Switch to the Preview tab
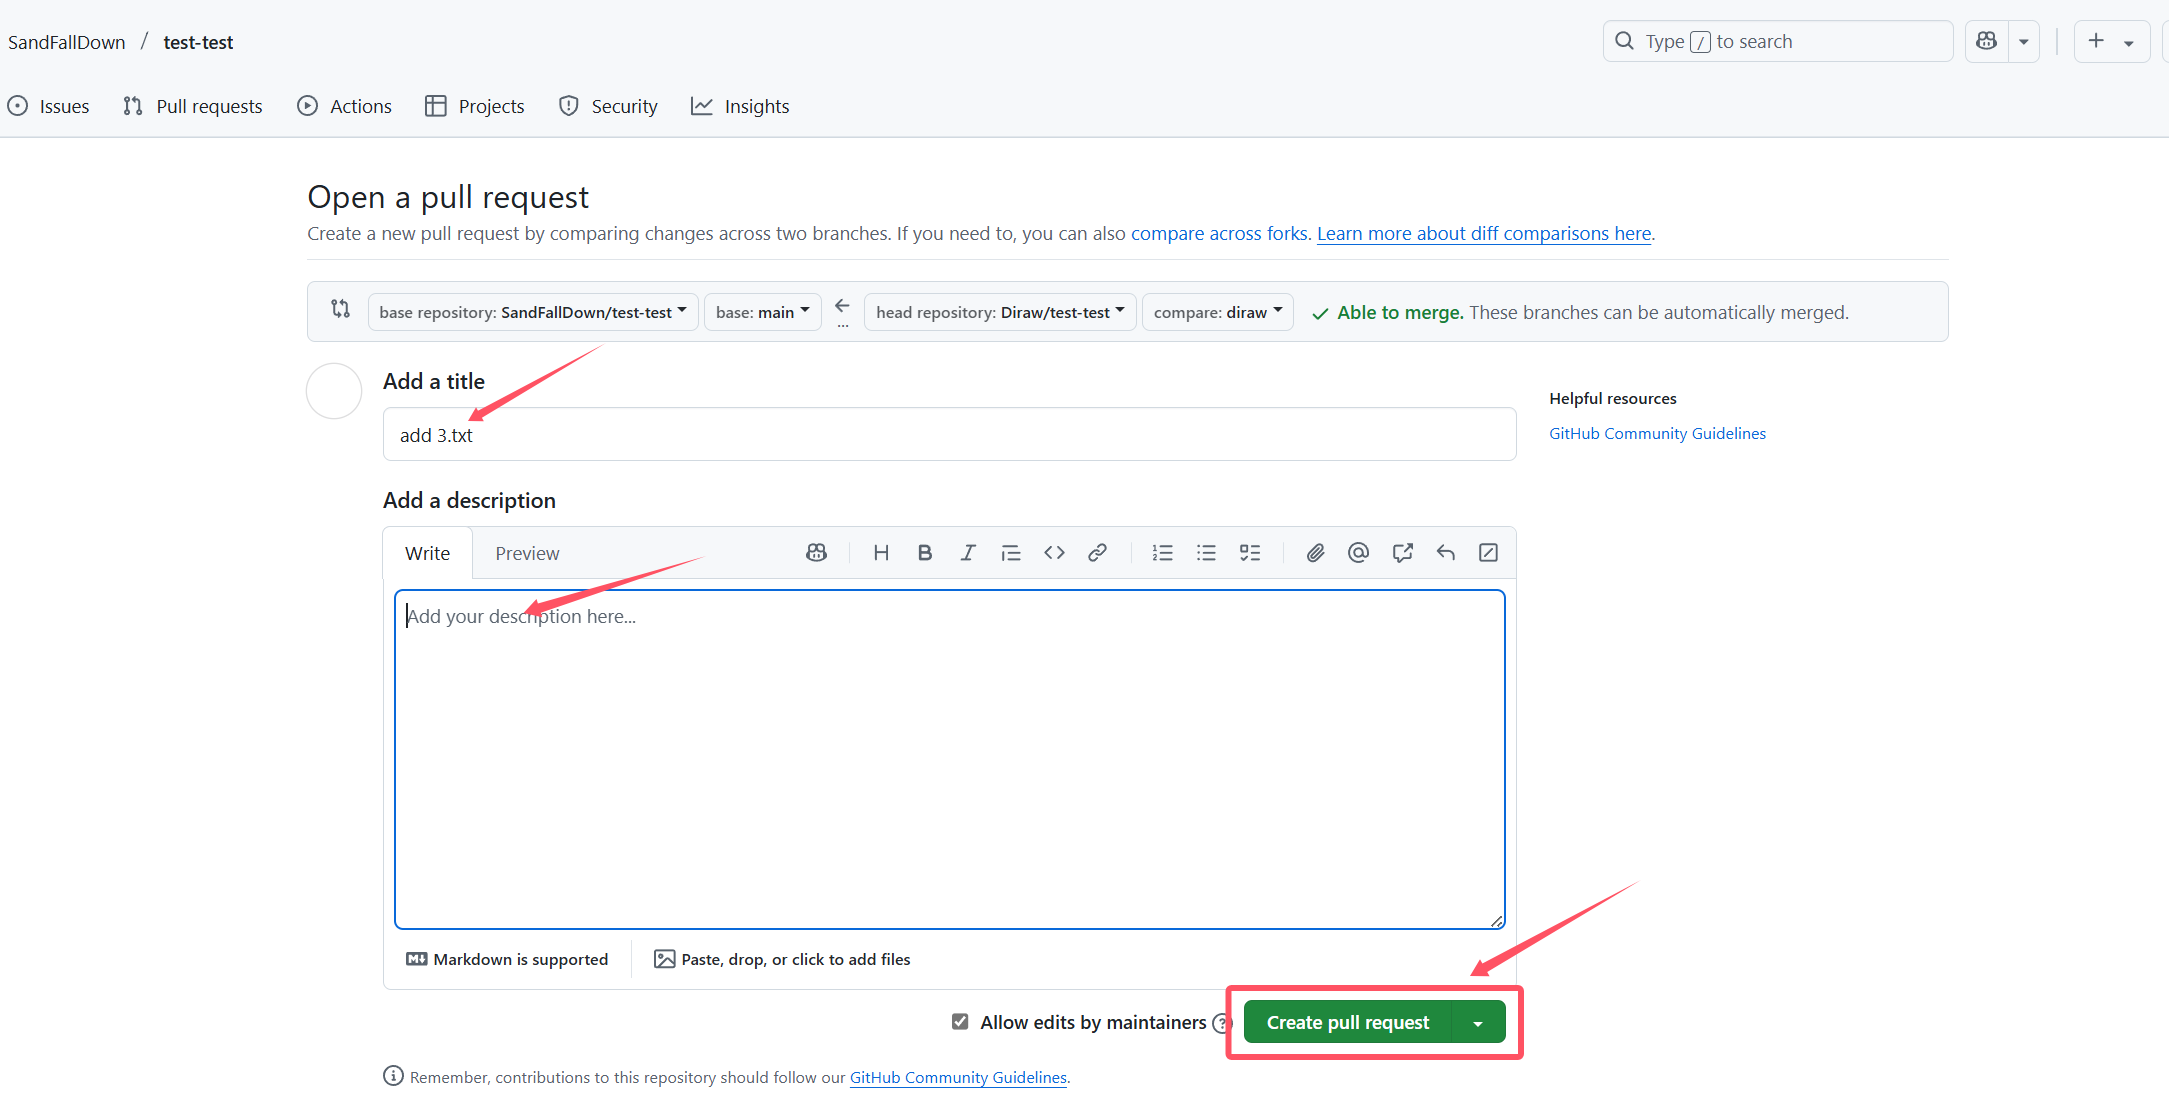 tap(527, 553)
